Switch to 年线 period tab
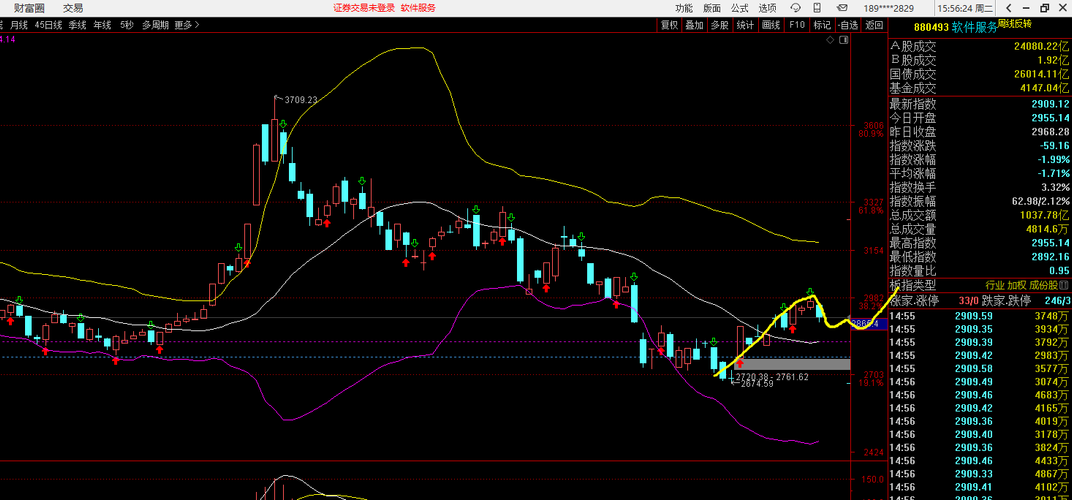 click(x=103, y=25)
